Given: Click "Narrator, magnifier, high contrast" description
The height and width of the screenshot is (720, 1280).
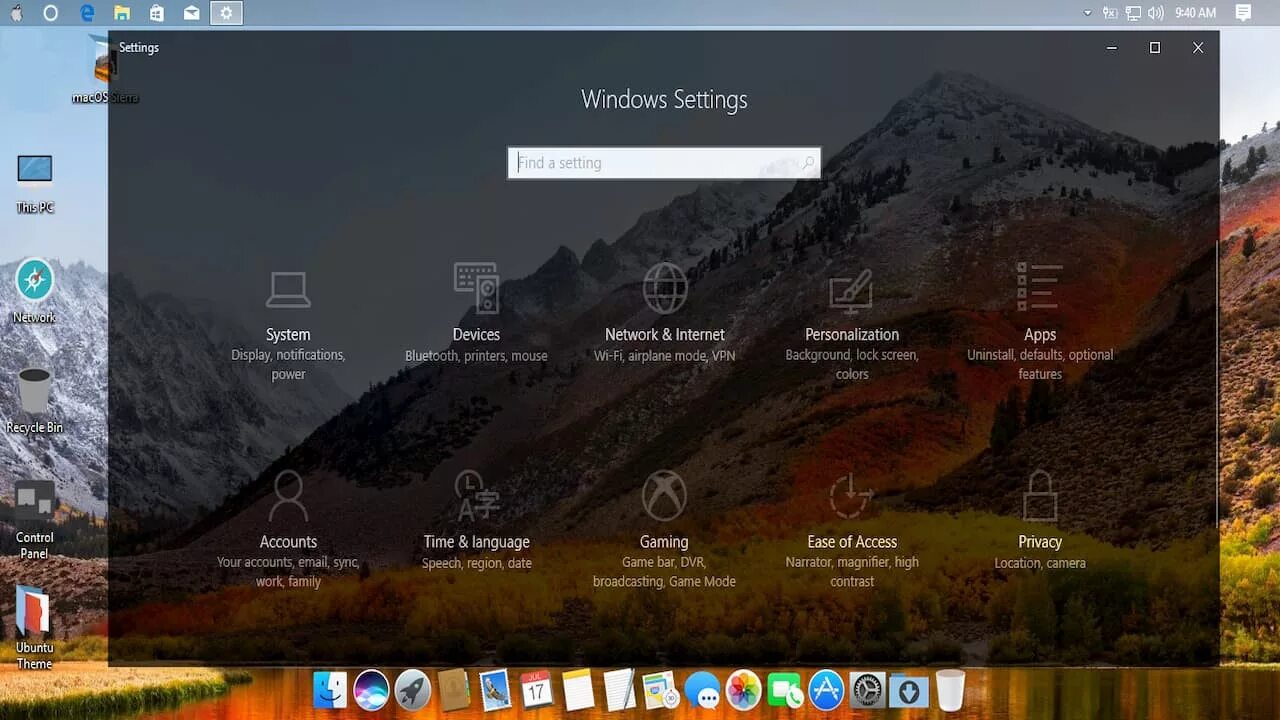Looking at the screenshot, I should [x=852, y=571].
